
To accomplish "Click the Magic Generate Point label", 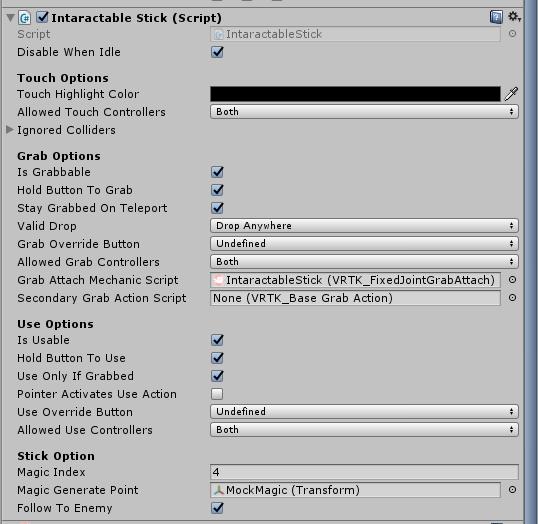I will tap(78, 490).
